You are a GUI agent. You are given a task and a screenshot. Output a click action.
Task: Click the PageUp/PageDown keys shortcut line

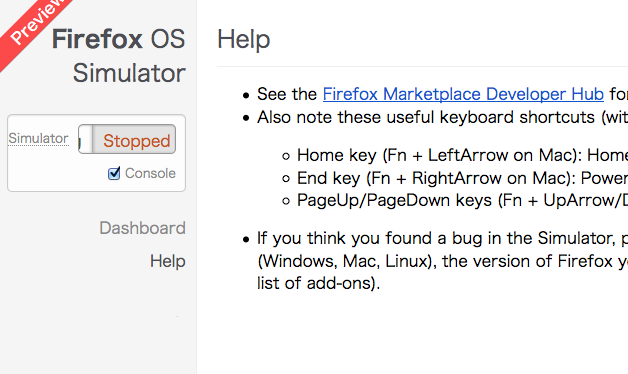tap(462, 200)
